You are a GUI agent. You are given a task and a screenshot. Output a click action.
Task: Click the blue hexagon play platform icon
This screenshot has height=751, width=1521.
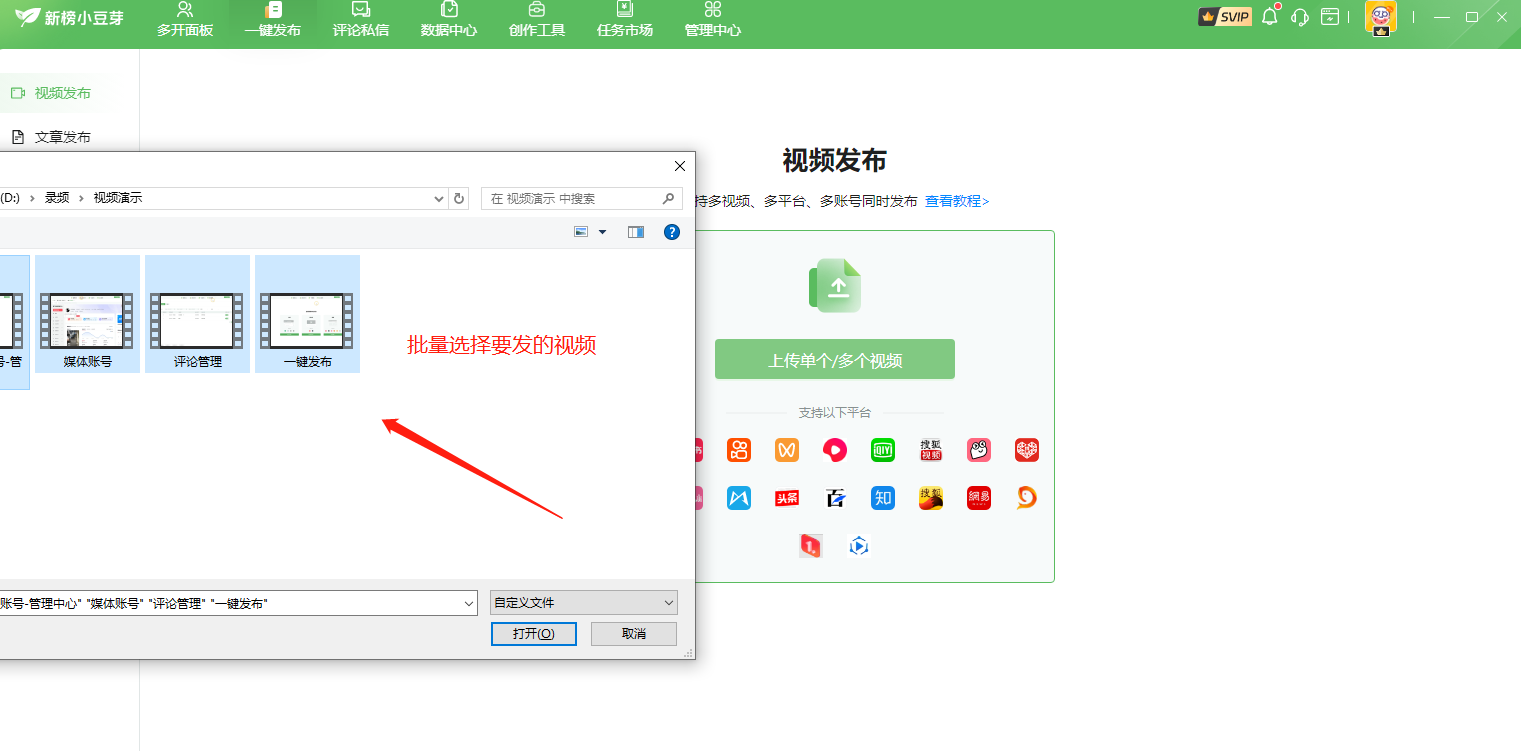(859, 546)
